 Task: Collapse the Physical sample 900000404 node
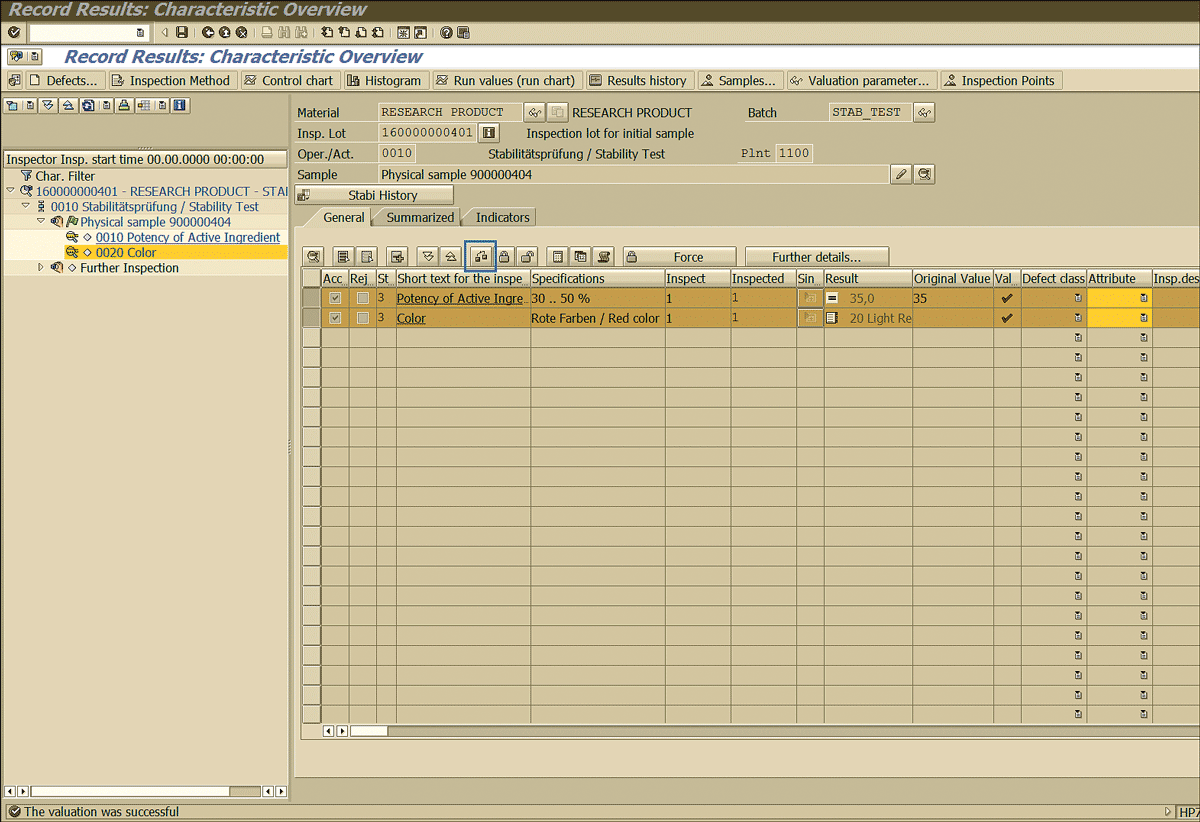click(41, 221)
